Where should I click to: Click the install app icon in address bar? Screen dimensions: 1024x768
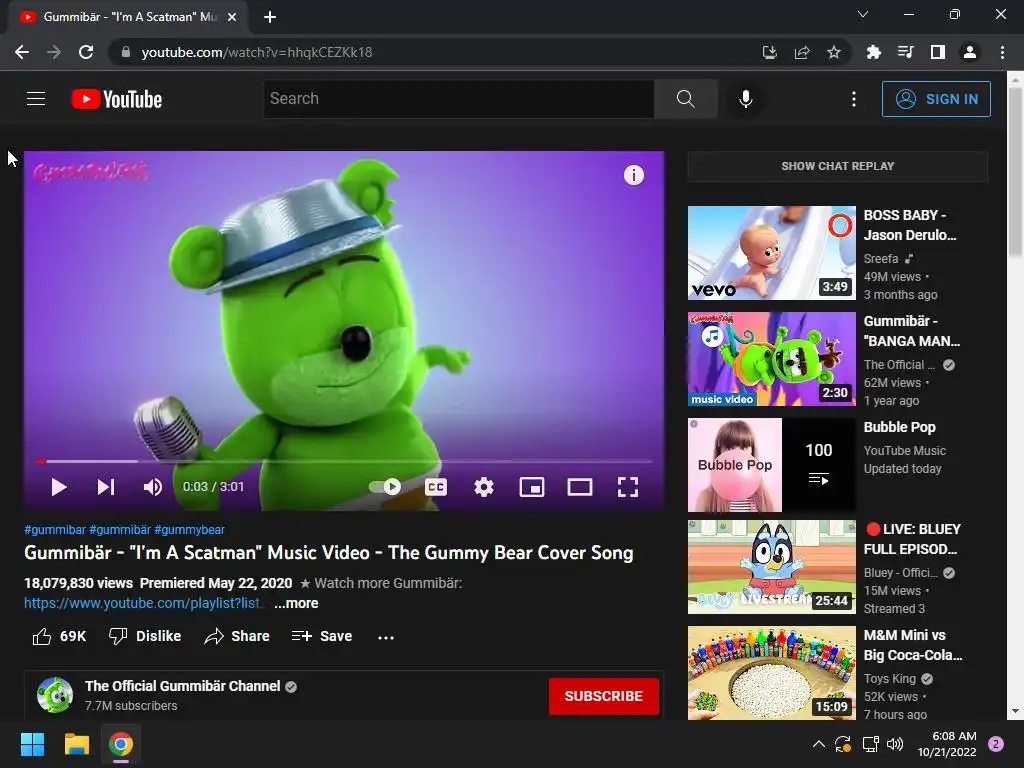[x=770, y=52]
